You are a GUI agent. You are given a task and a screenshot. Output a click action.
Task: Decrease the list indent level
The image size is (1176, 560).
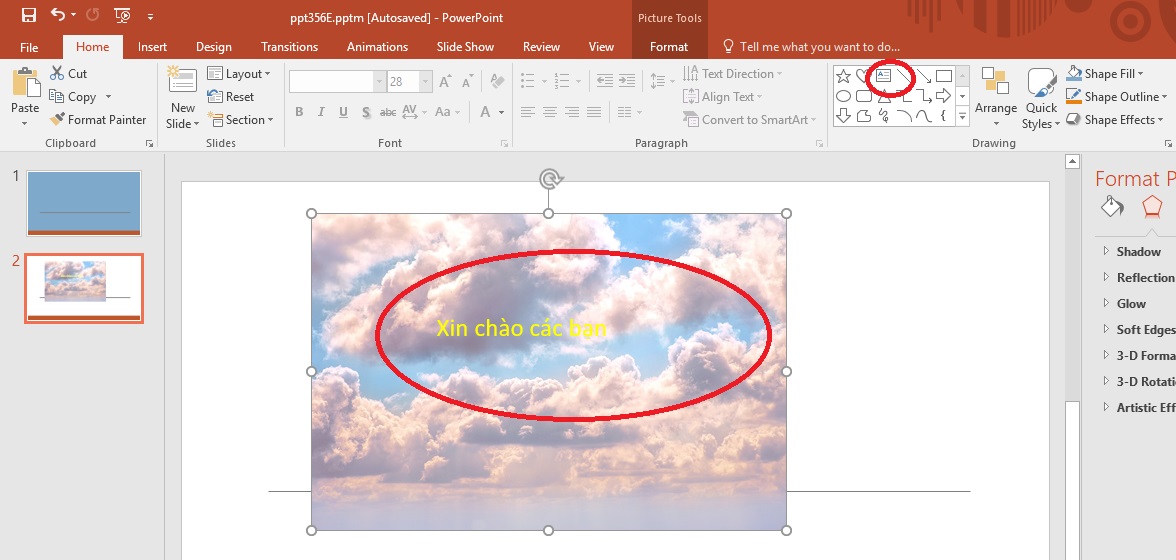(604, 80)
